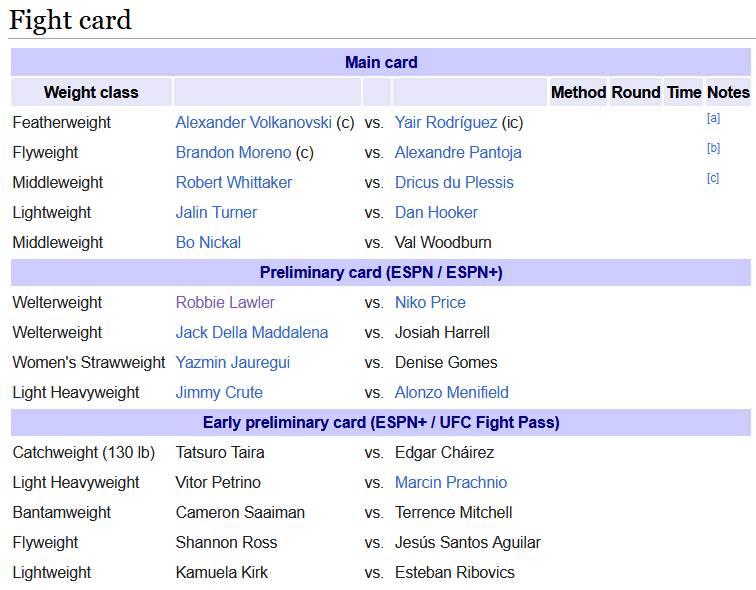This screenshot has width=756, height=590.
Task: Jump to footnote [b] reference
Action: tap(713, 148)
